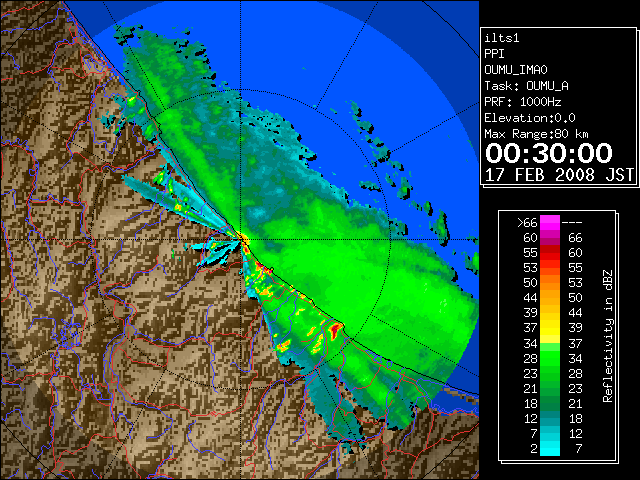The width and height of the screenshot is (640, 480).
Task: Click the 'Task: OUMU_A' line
Action: [x=527, y=86]
